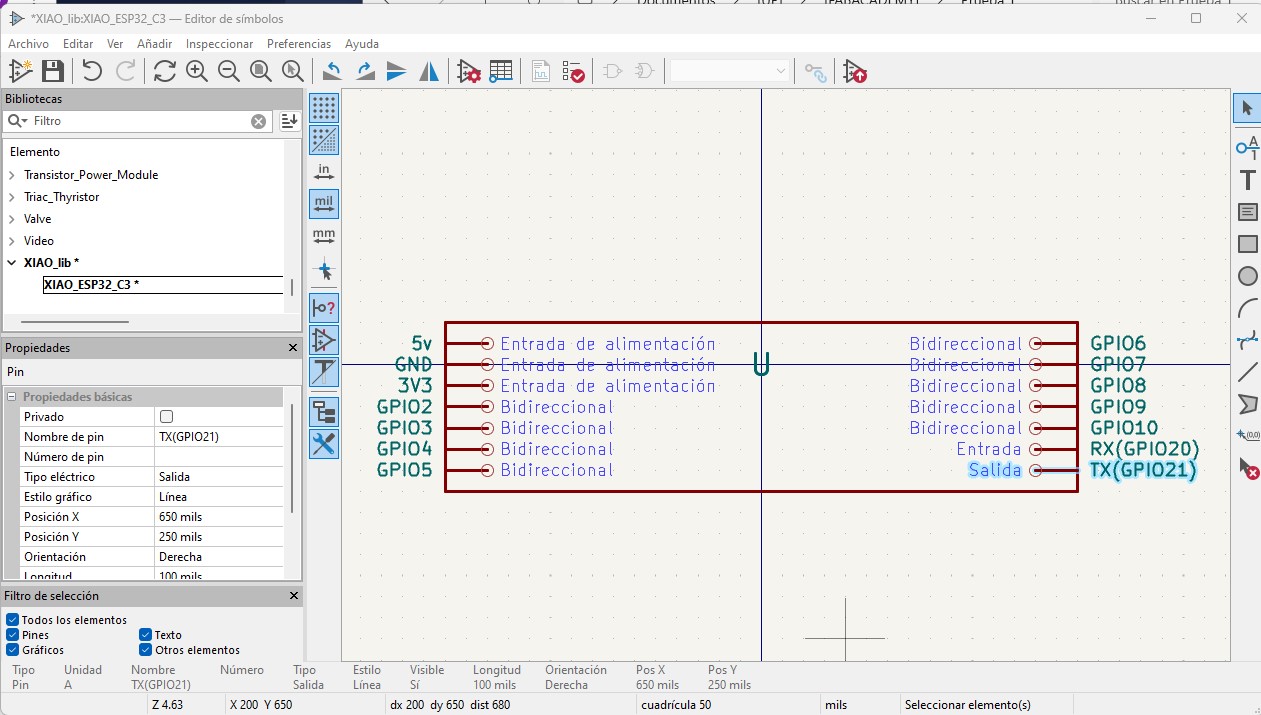Screen dimensions: 1261x715
Task: Select the Draw Arc tool
Action: click(x=1247, y=308)
